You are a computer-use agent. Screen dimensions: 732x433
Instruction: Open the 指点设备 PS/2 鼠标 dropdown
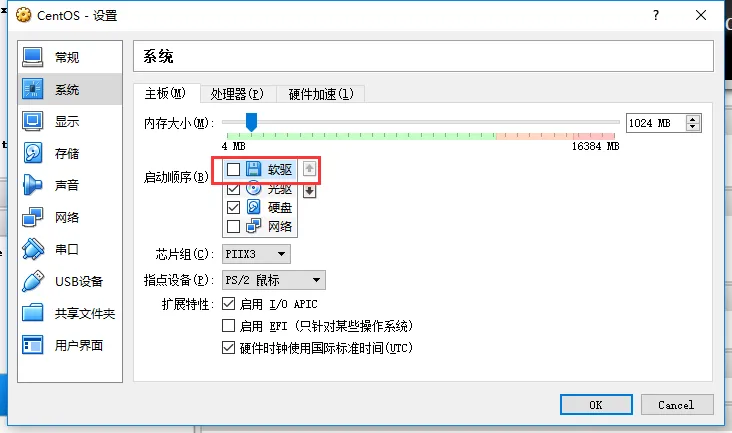pos(274,280)
